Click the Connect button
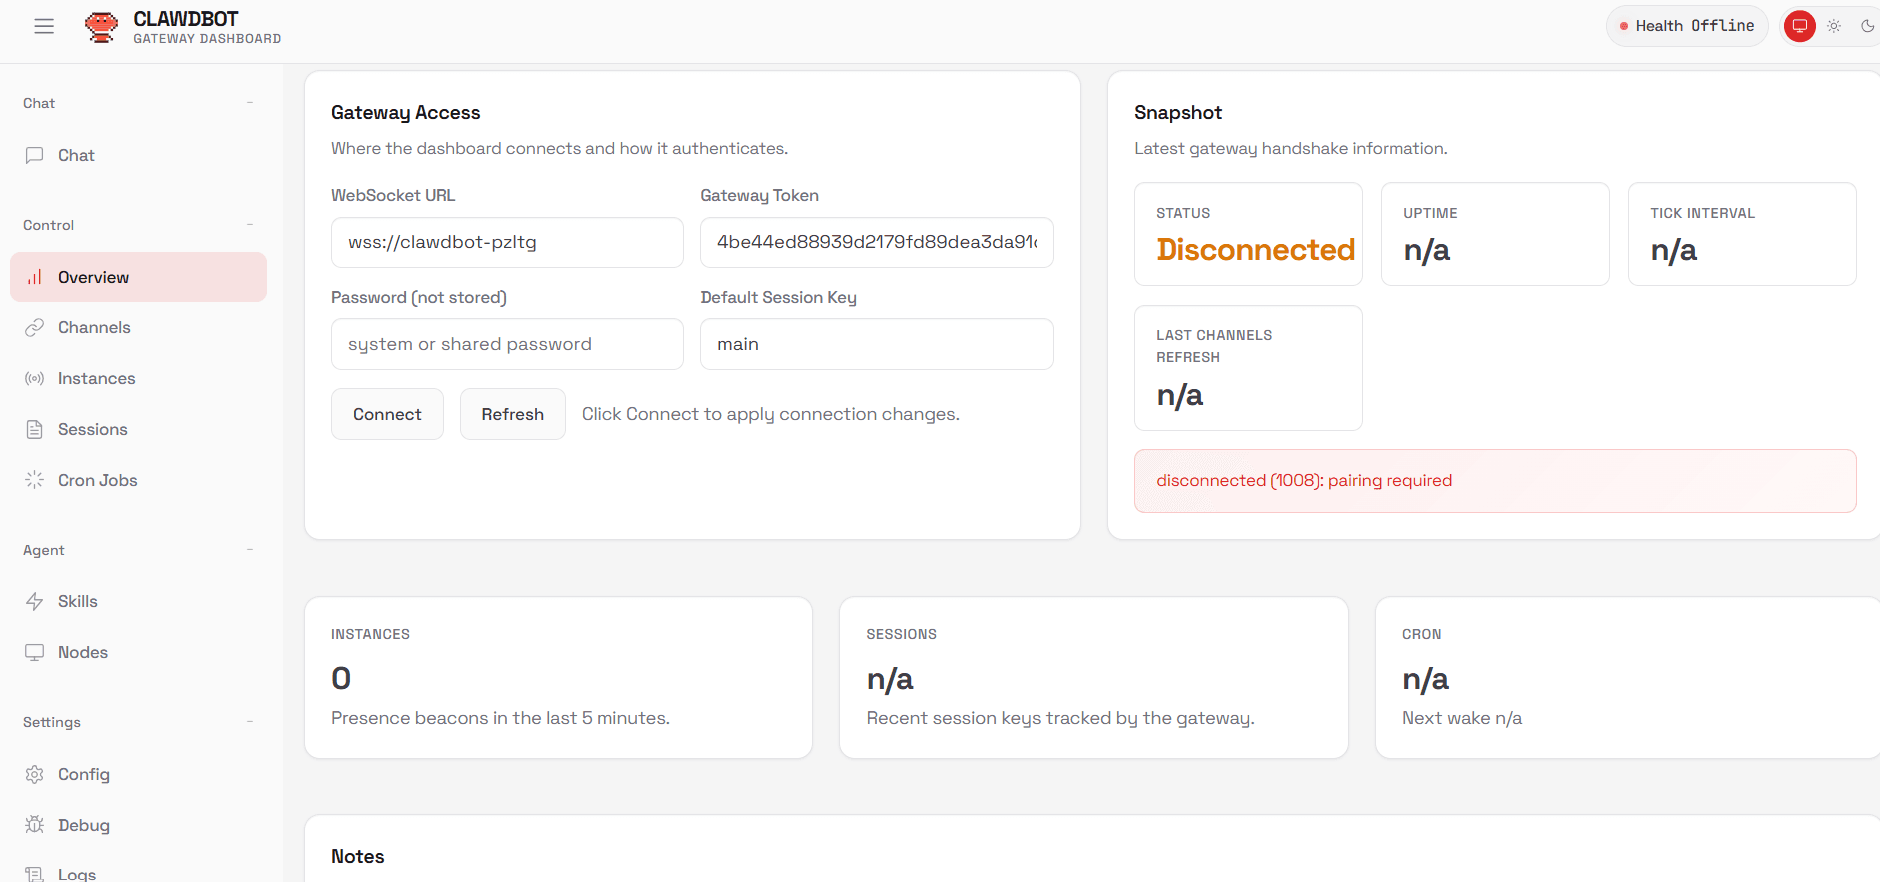Viewport: 1880px width, 882px height. pos(387,414)
